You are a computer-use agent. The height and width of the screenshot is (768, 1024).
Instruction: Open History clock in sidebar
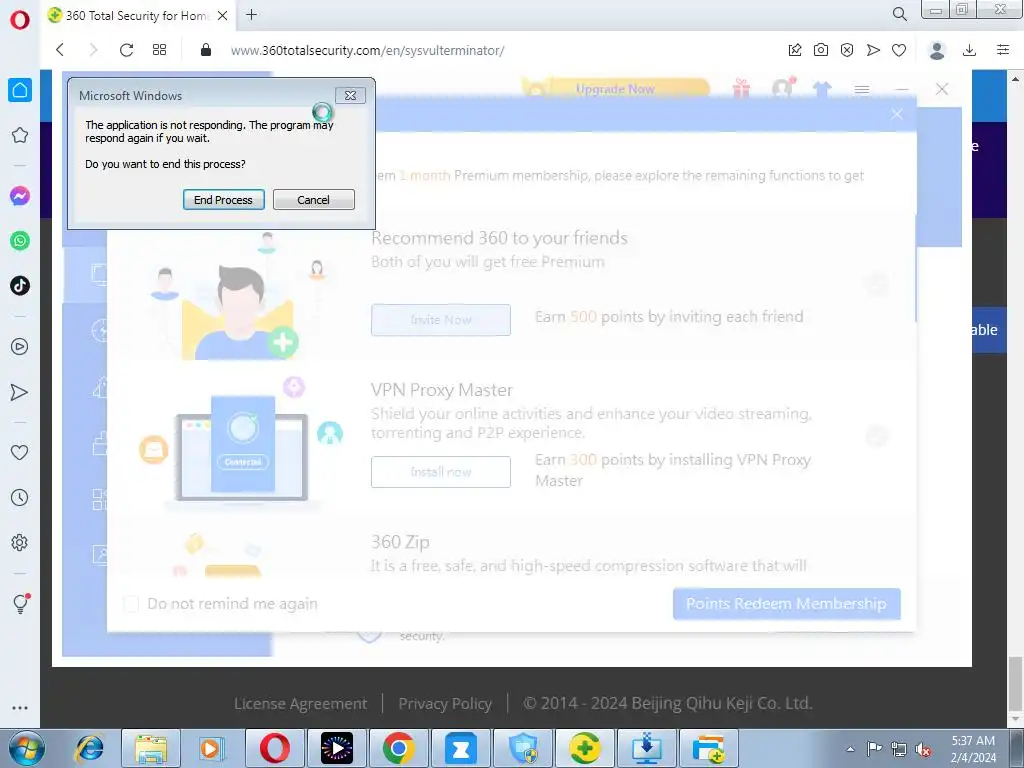tap(20, 498)
